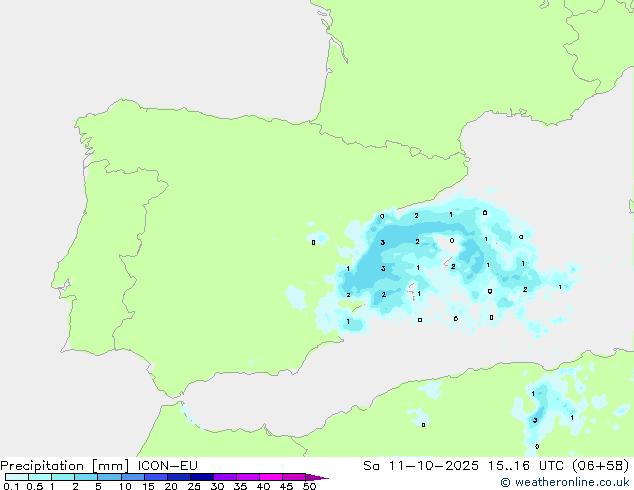Viewport: 634px width, 490px height.
Task: Click the 2–5 mm legend color swatch
Action: point(86,477)
